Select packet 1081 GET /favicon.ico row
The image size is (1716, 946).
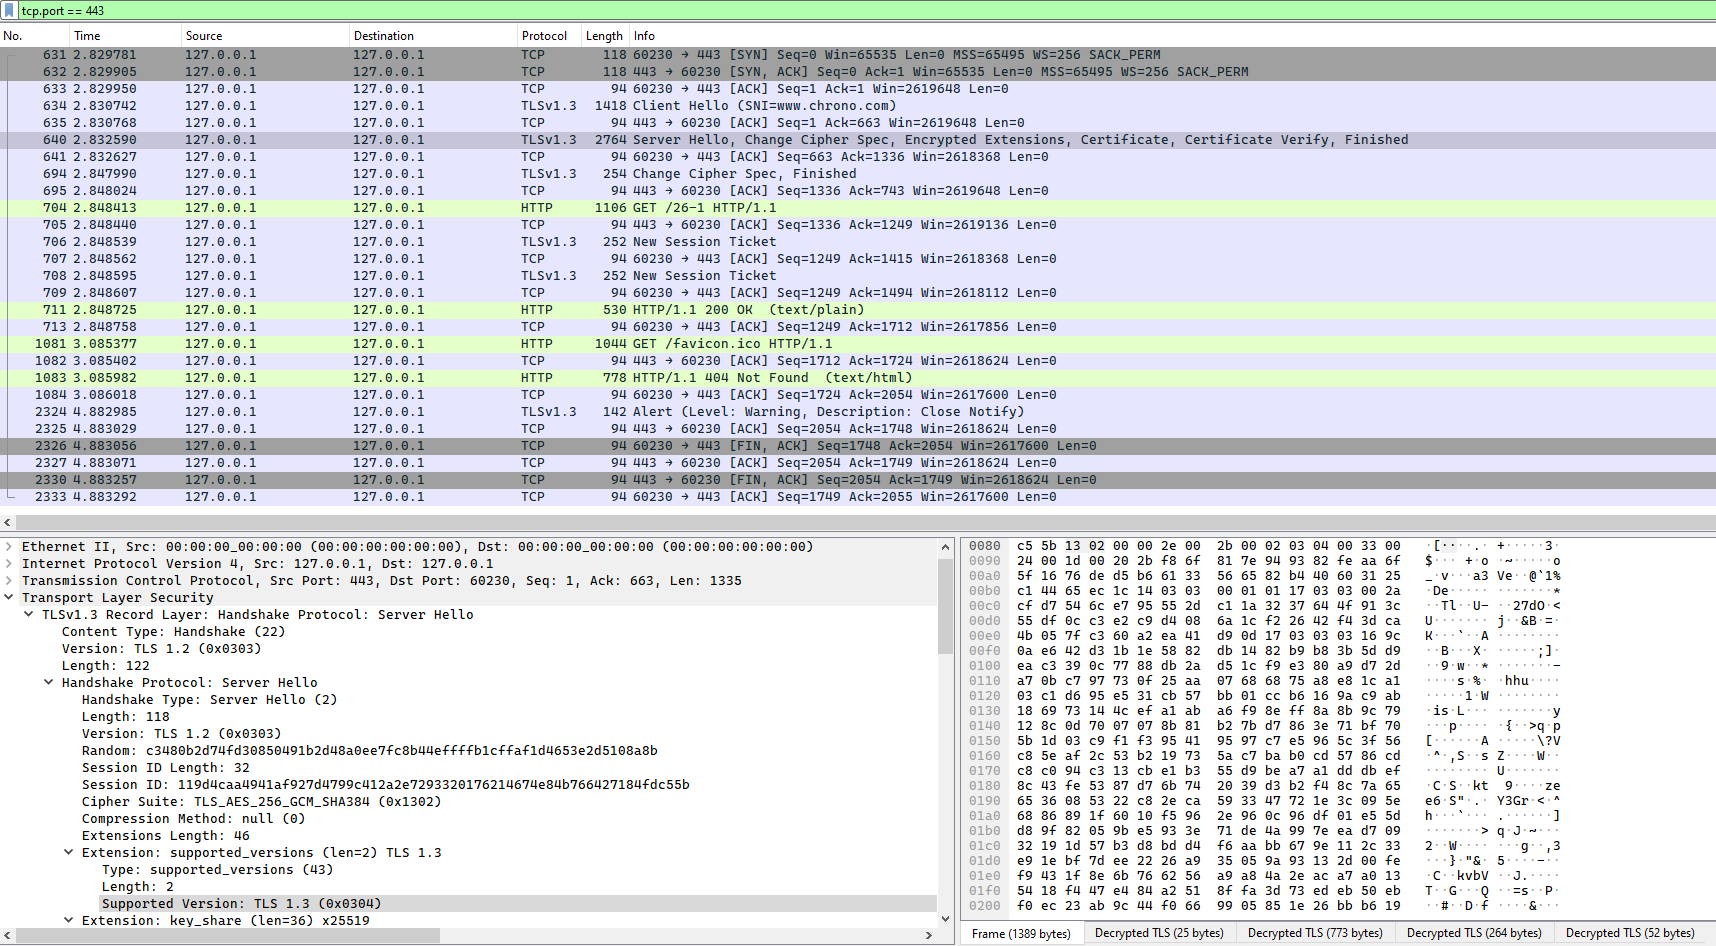pos(858,343)
